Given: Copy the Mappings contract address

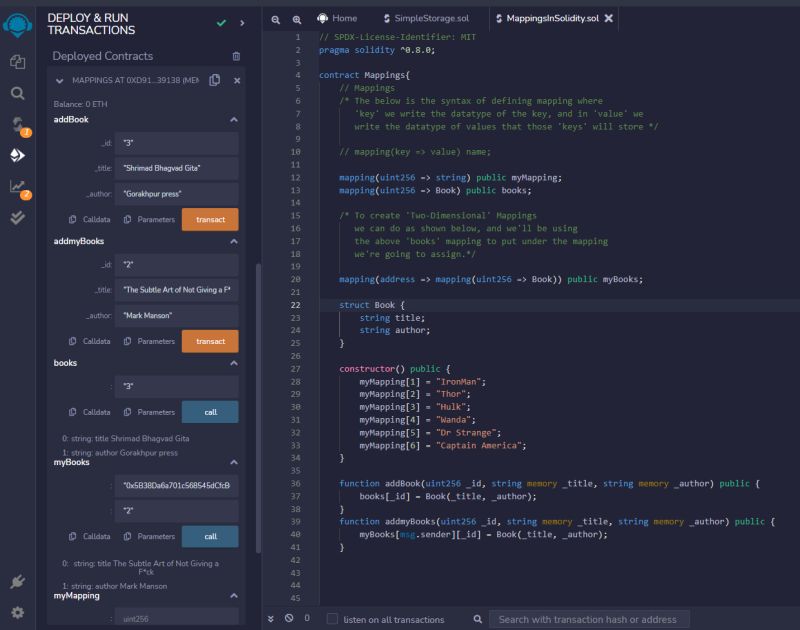Looking at the screenshot, I should (x=215, y=80).
